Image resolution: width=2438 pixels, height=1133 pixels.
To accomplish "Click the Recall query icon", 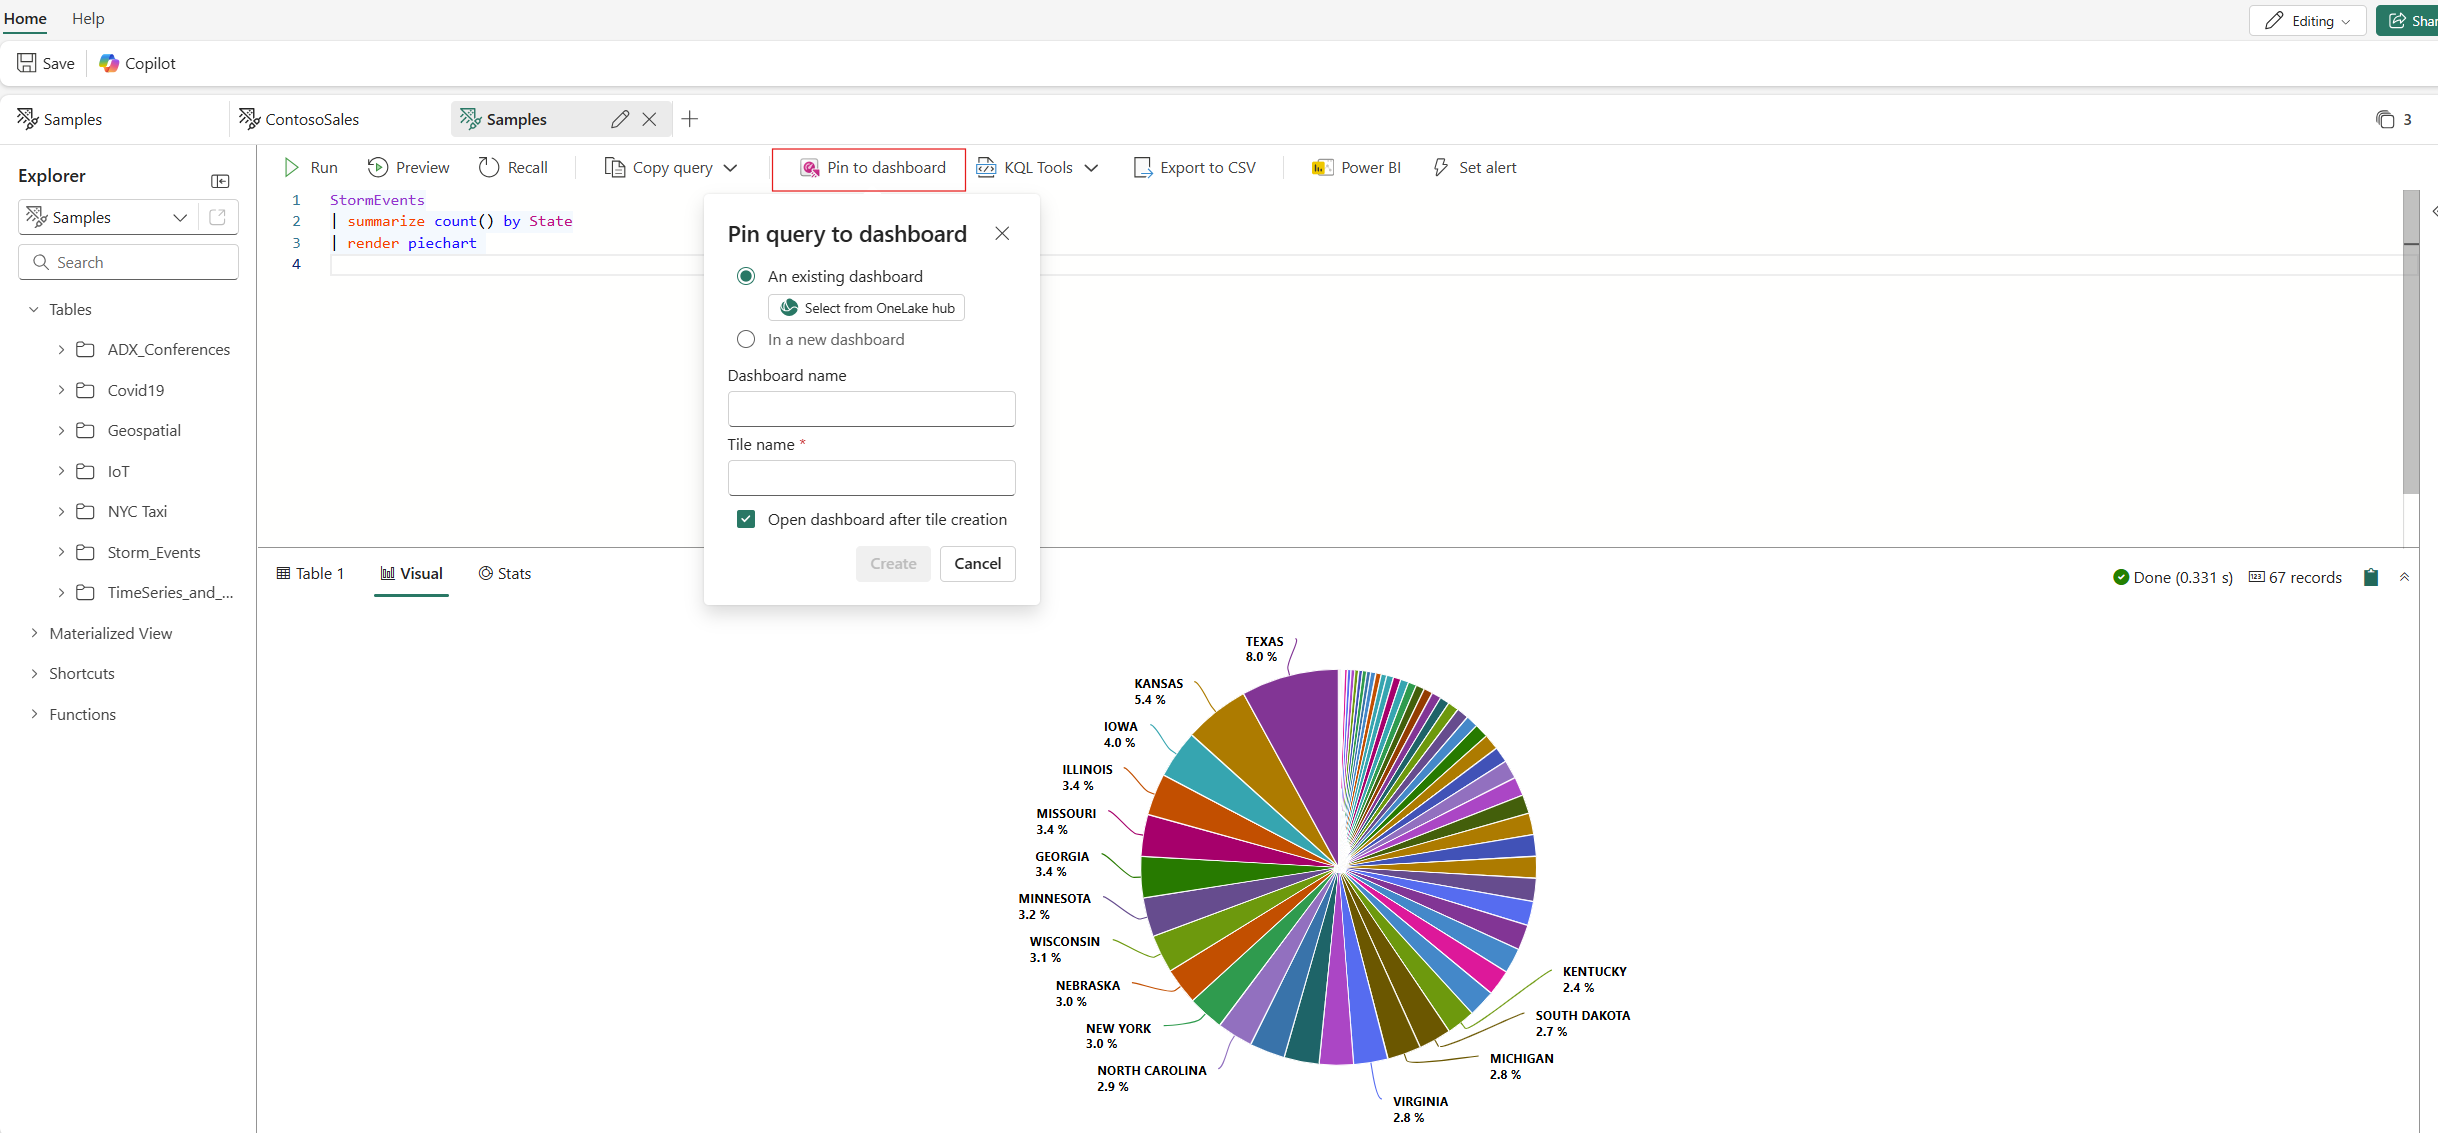I will [489, 167].
